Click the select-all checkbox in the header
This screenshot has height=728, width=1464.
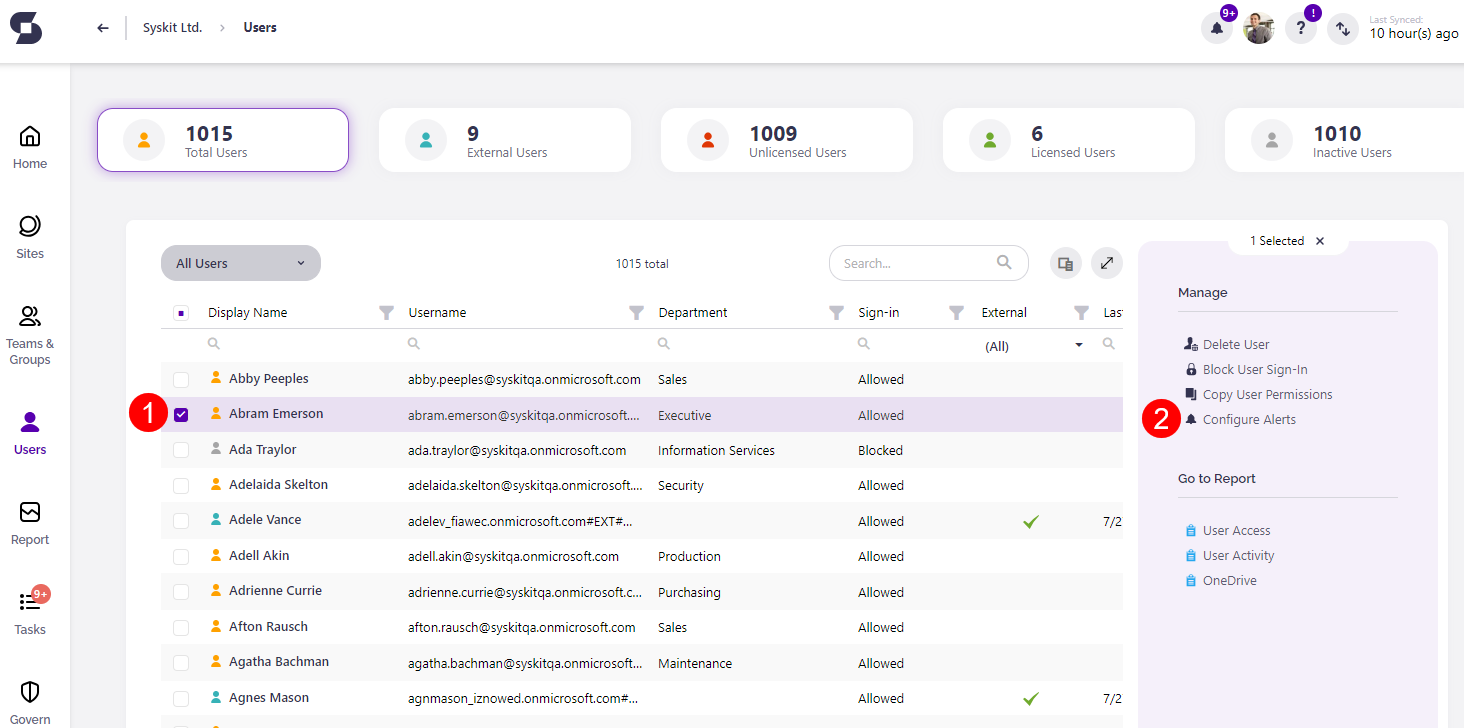(x=181, y=312)
